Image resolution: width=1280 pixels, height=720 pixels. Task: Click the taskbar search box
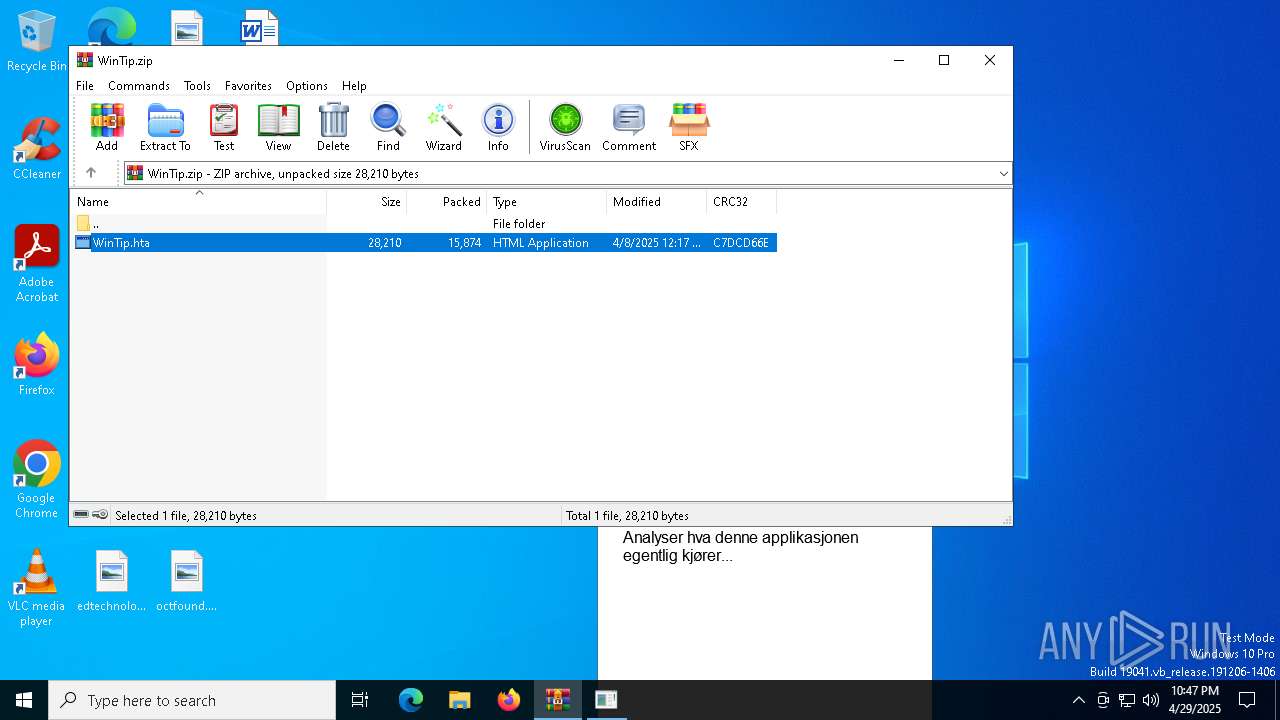[x=192, y=700]
